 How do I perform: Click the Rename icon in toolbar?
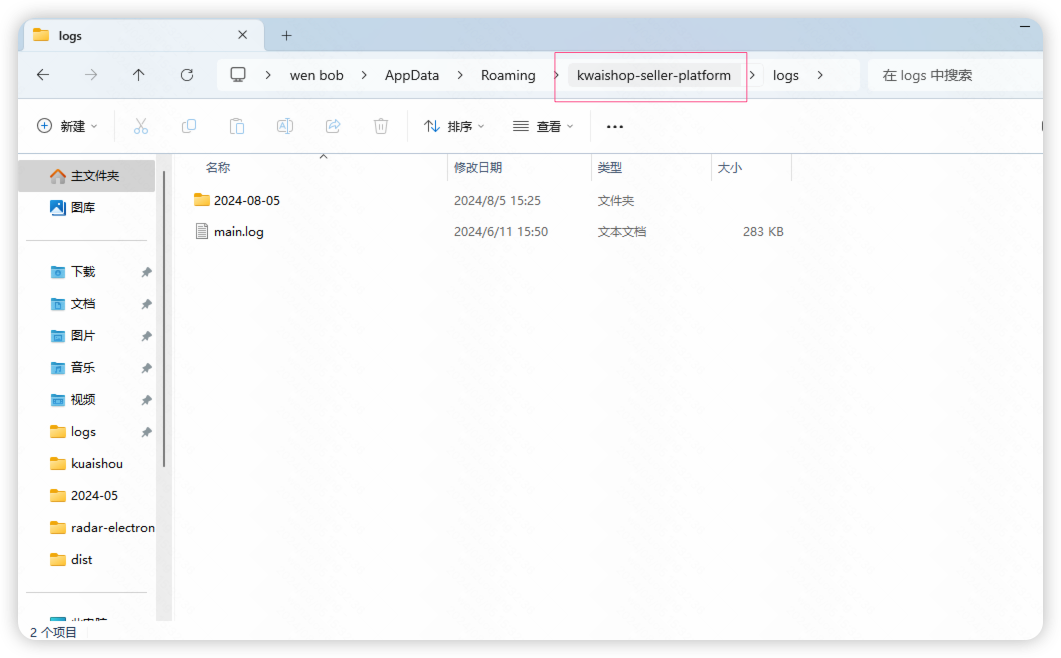point(285,126)
